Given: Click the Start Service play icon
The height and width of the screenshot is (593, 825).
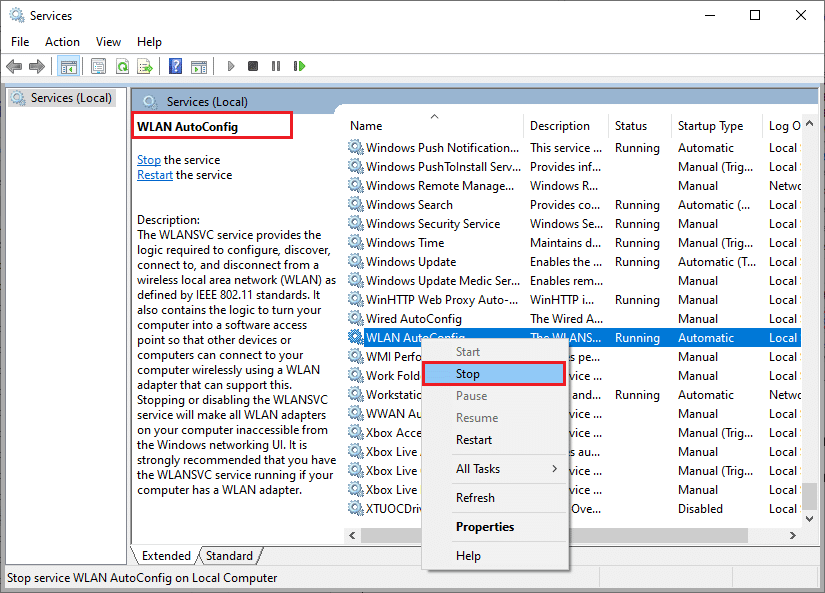Looking at the screenshot, I should tap(230, 66).
